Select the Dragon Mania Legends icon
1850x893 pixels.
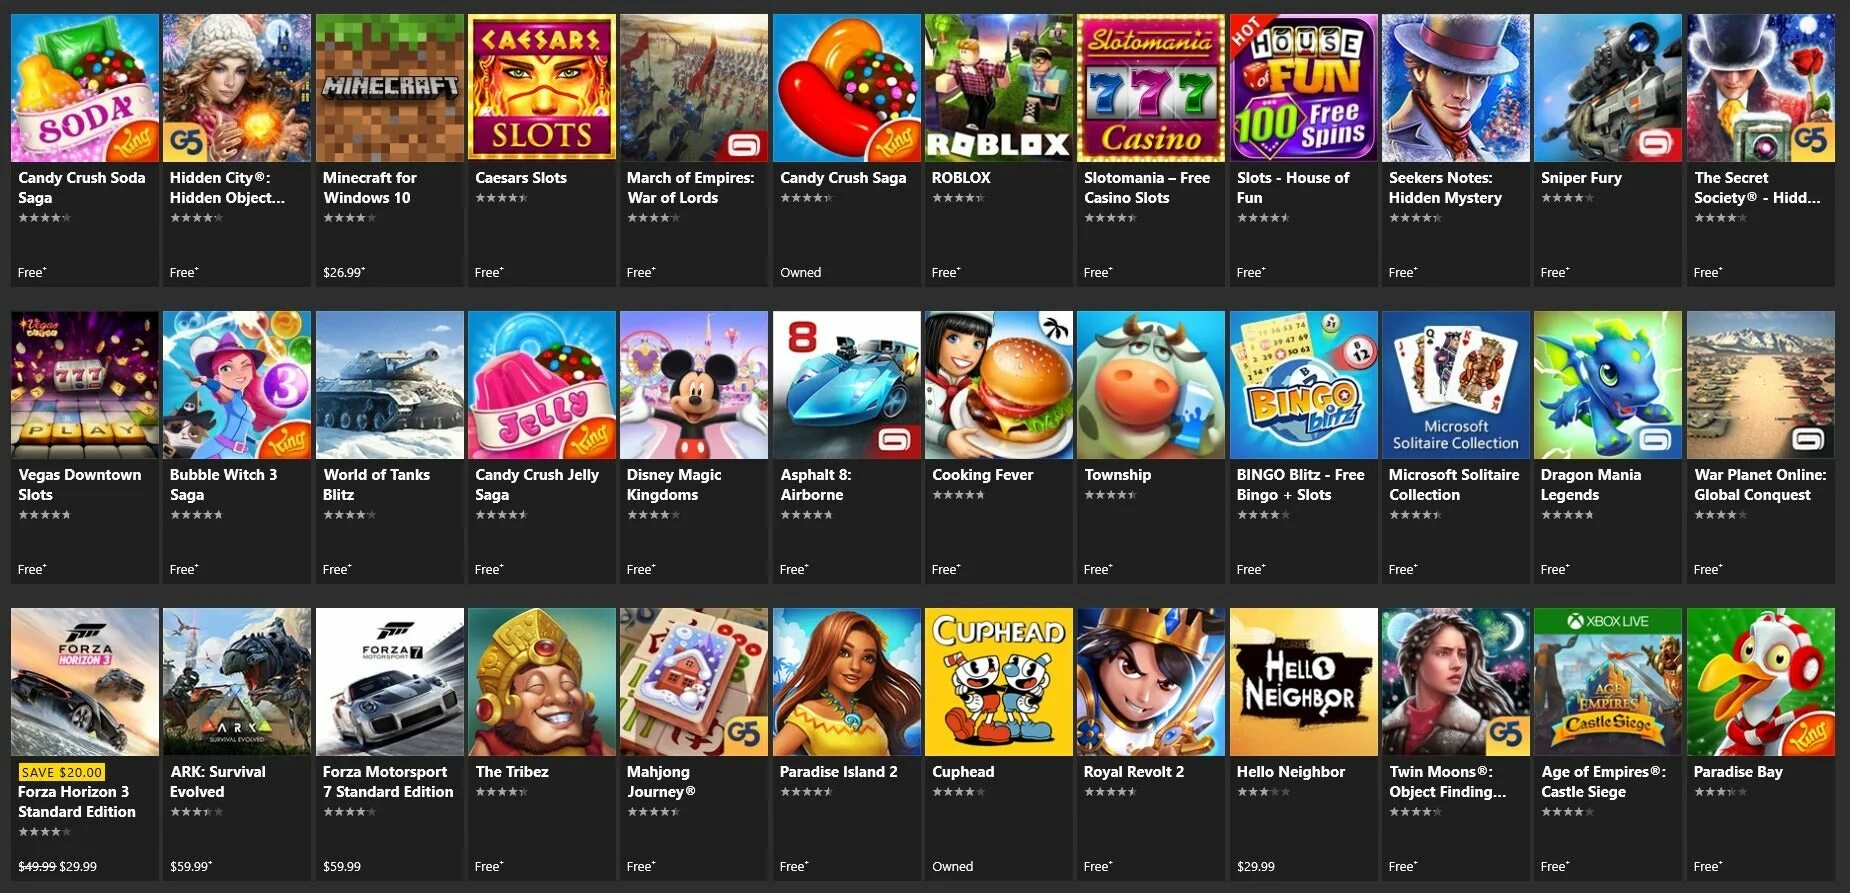click(x=1607, y=385)
